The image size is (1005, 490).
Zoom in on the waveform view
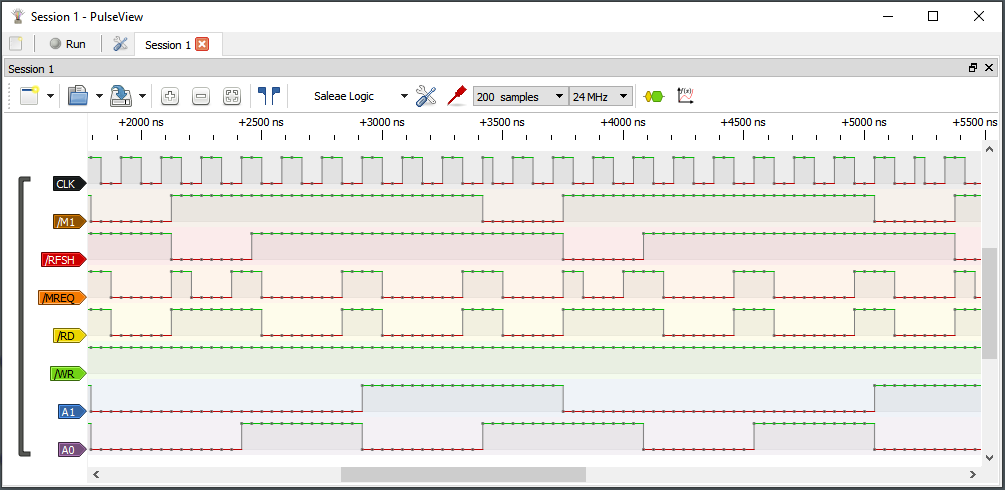coord(169,97)
